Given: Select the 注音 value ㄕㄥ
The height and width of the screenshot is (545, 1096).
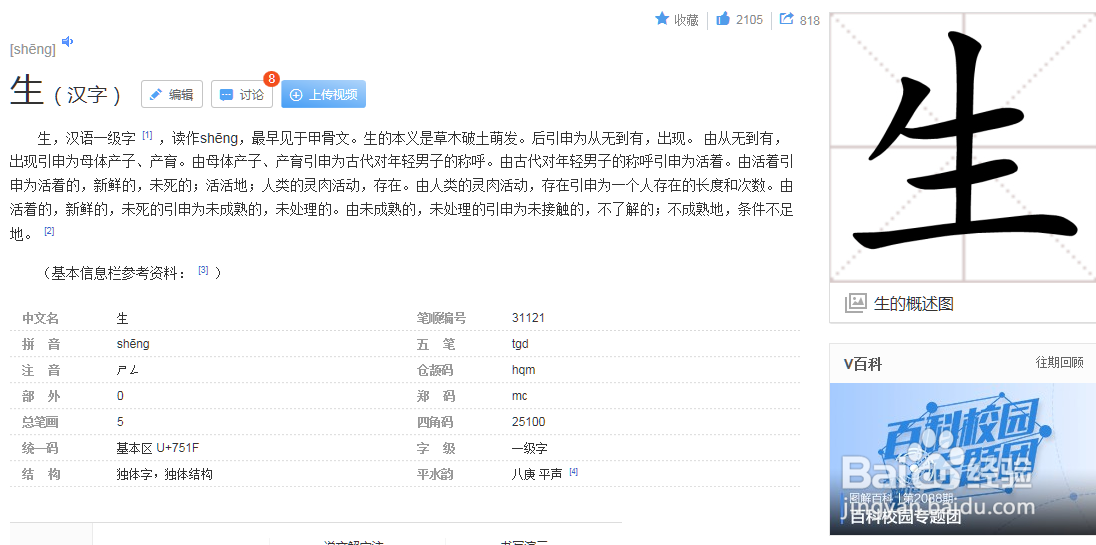Looking at the screenshot, I should pos(128,370).
